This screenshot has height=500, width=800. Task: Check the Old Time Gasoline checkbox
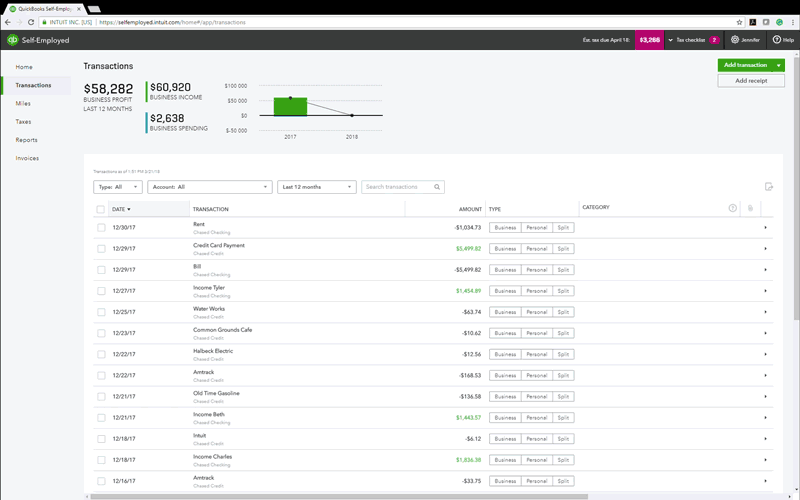101,396
